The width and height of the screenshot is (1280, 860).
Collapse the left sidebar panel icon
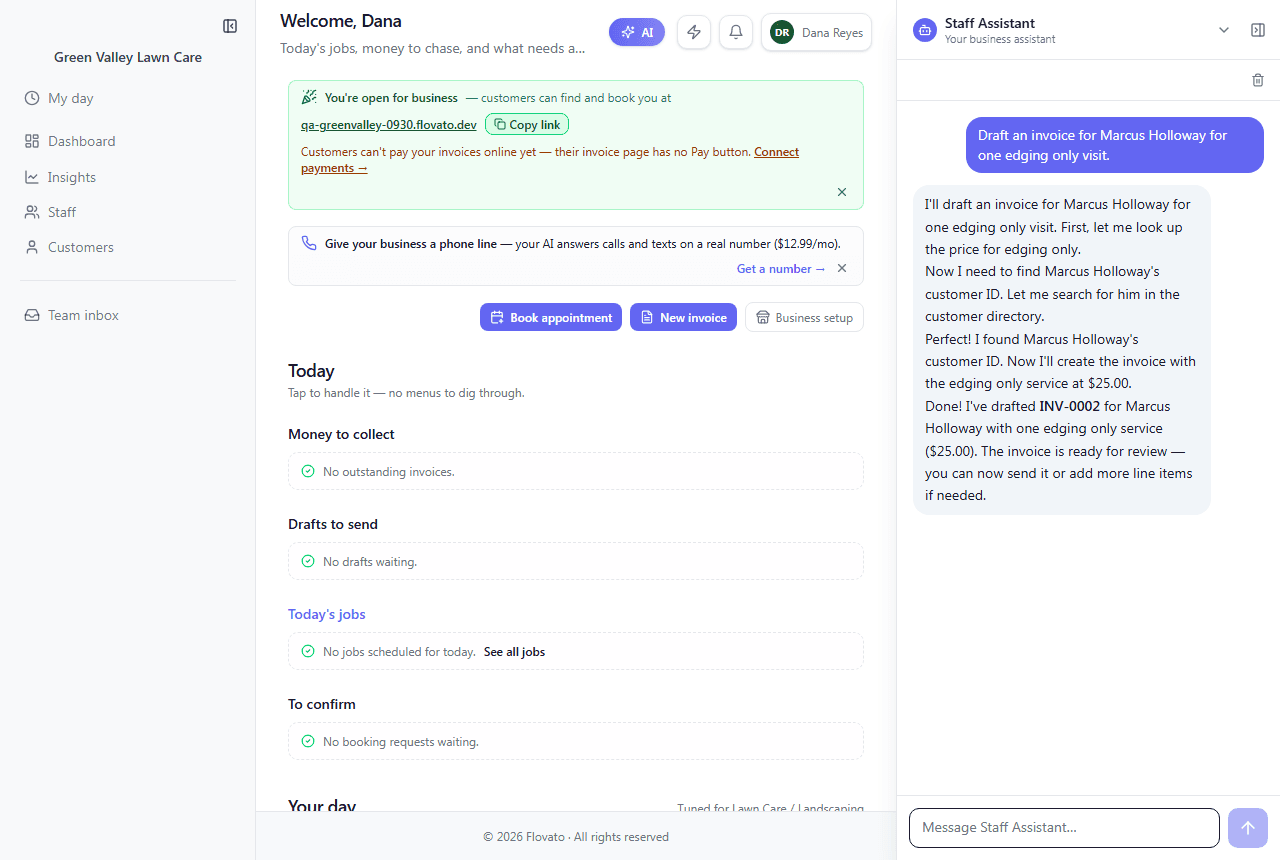tap(230, 26)
